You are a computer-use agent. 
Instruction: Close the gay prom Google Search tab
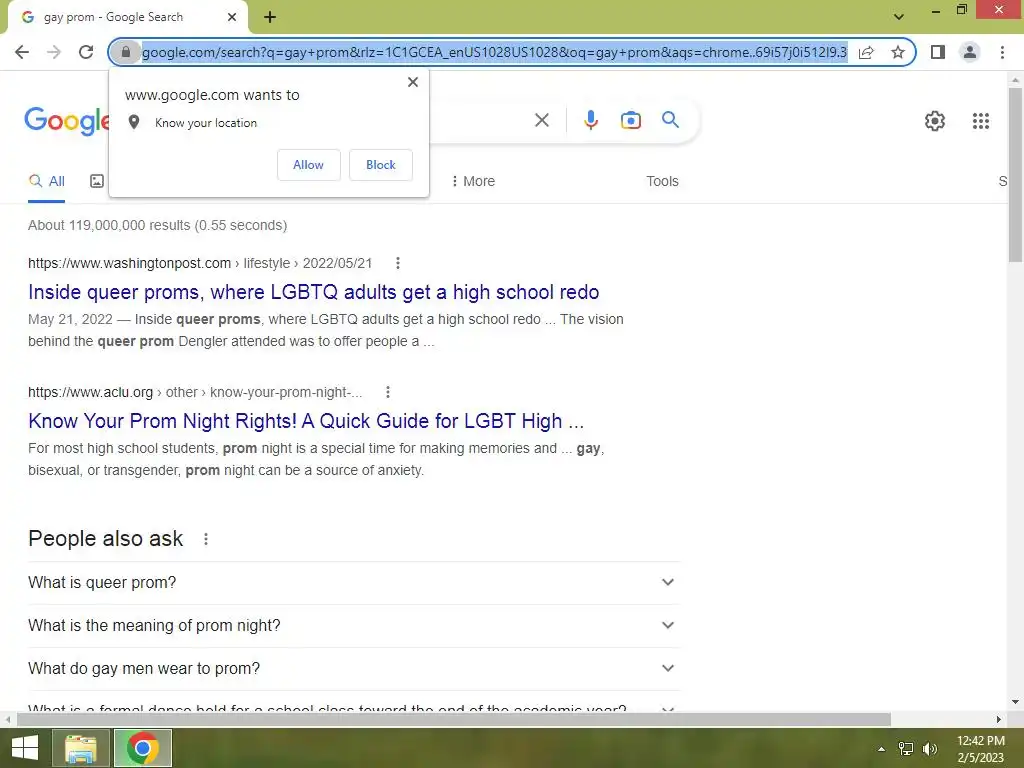pyautogui.click(x=232, y=17)
